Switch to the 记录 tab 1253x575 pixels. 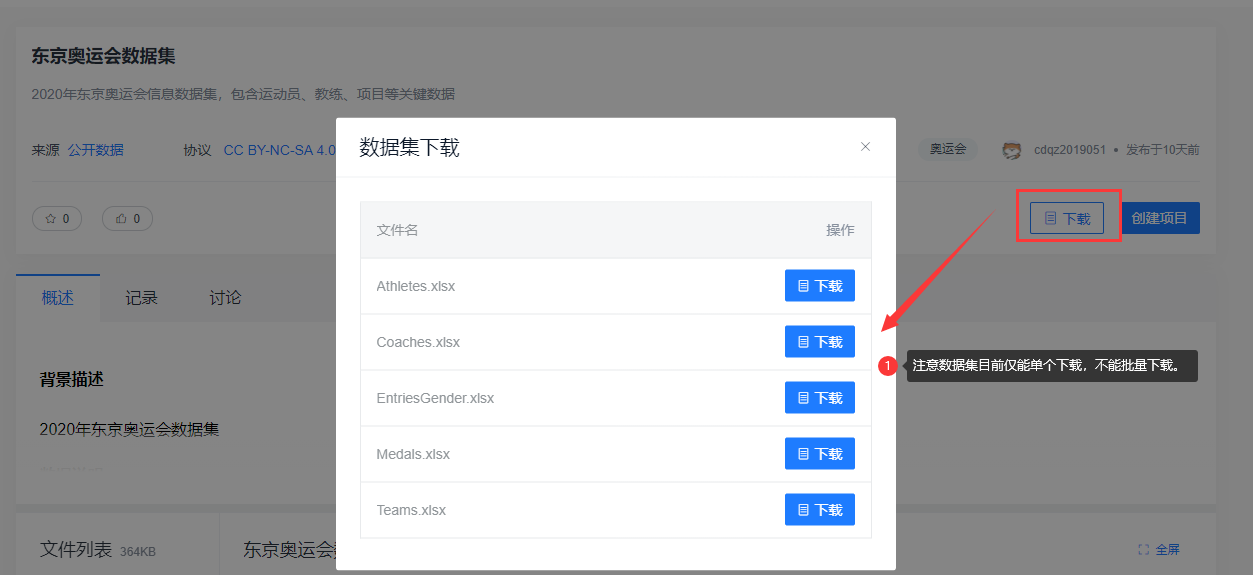click(141, 298)
